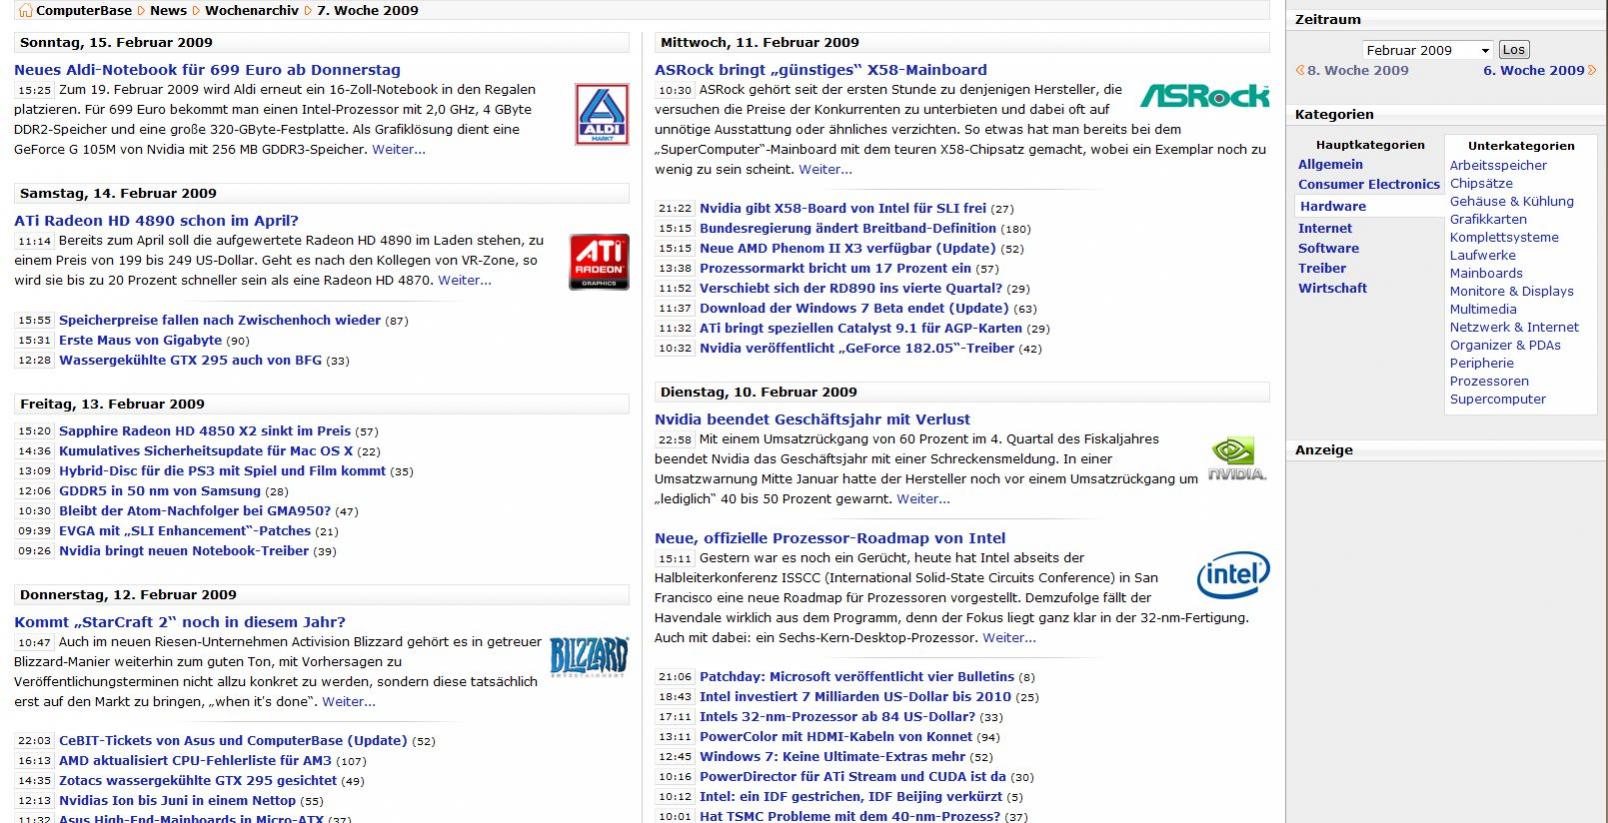
Task: Open subcategory Prozessoren
Action: pyautogui.click(x=1489, y=381)
